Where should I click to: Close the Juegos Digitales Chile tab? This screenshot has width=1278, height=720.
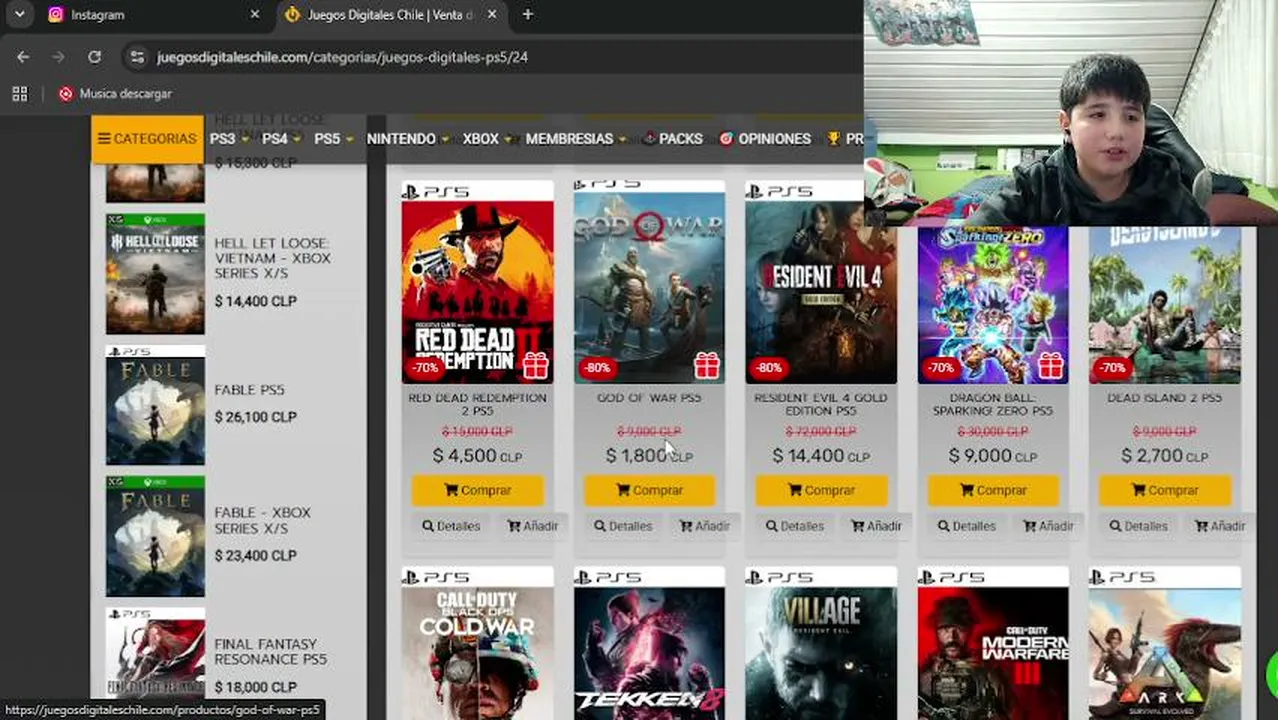(x=492, y=15)
